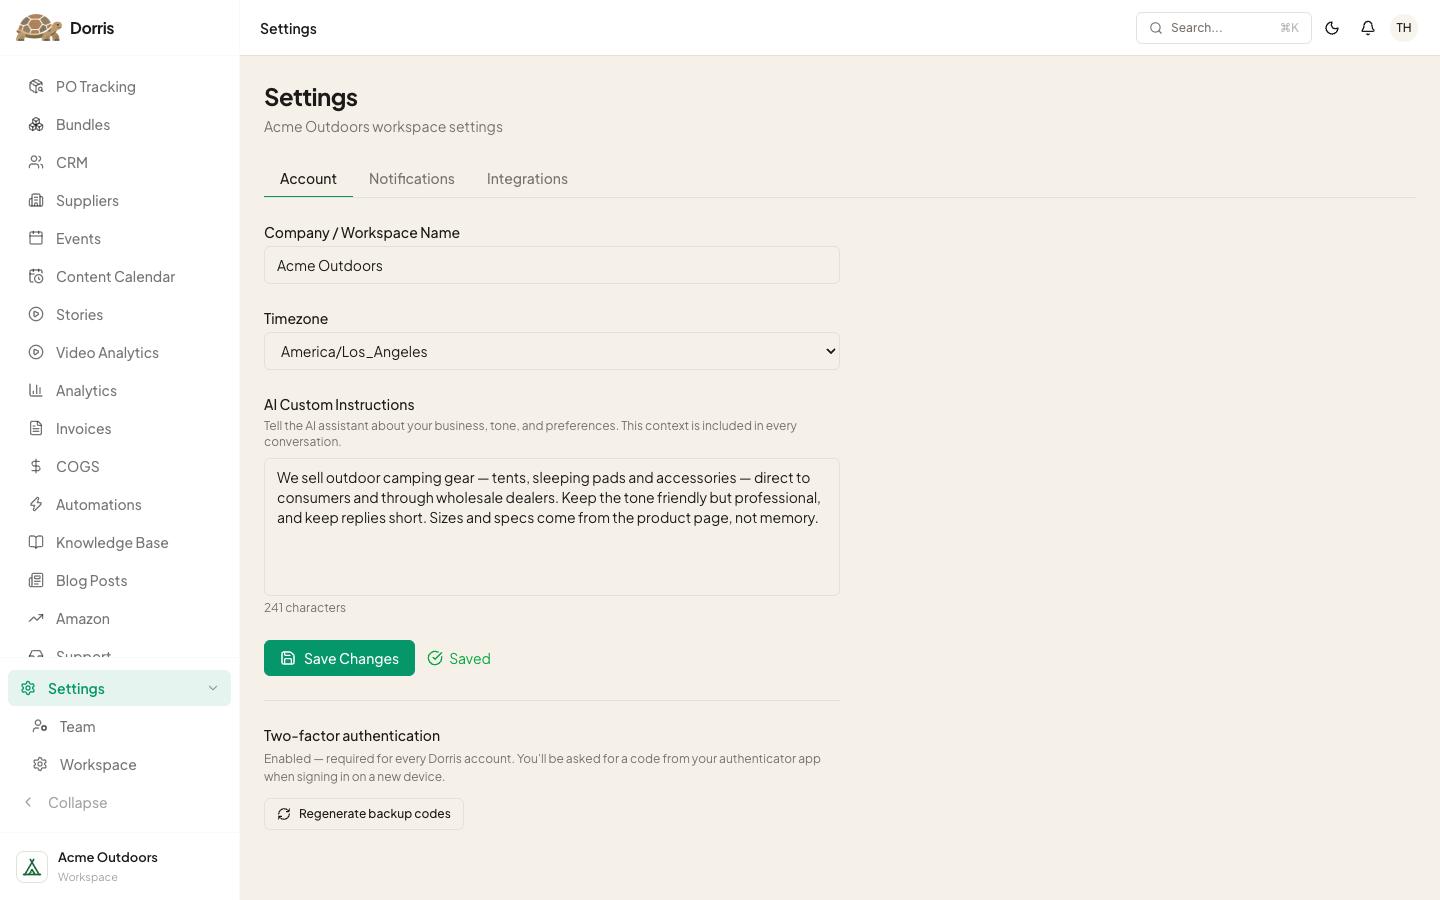Screen dimensions: 1440x900
Task: Switch to the Account tab
Action: pyautogui.click(x=308, y=179)
